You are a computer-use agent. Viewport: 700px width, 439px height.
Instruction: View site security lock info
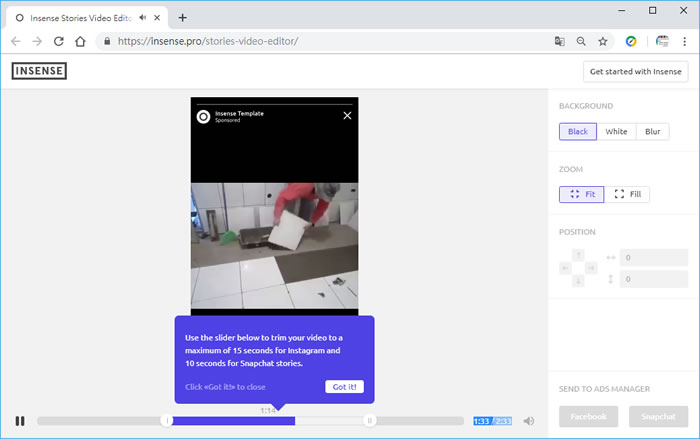pos(107,42)
